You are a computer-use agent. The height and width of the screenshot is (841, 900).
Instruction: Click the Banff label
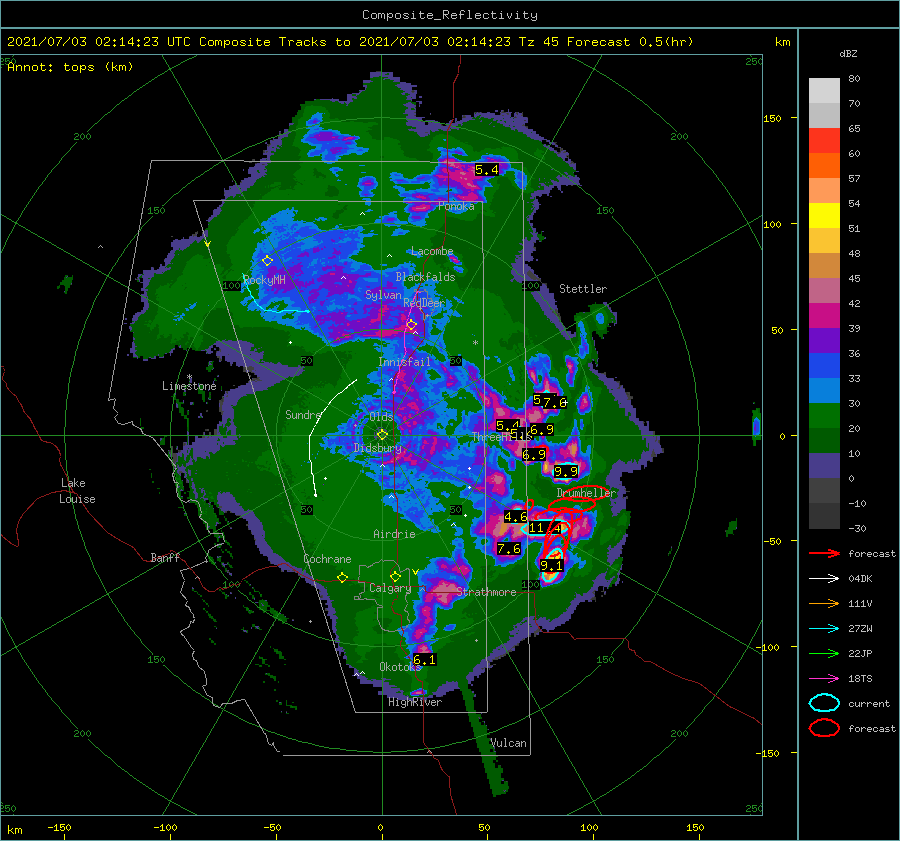tap(165, 557)
